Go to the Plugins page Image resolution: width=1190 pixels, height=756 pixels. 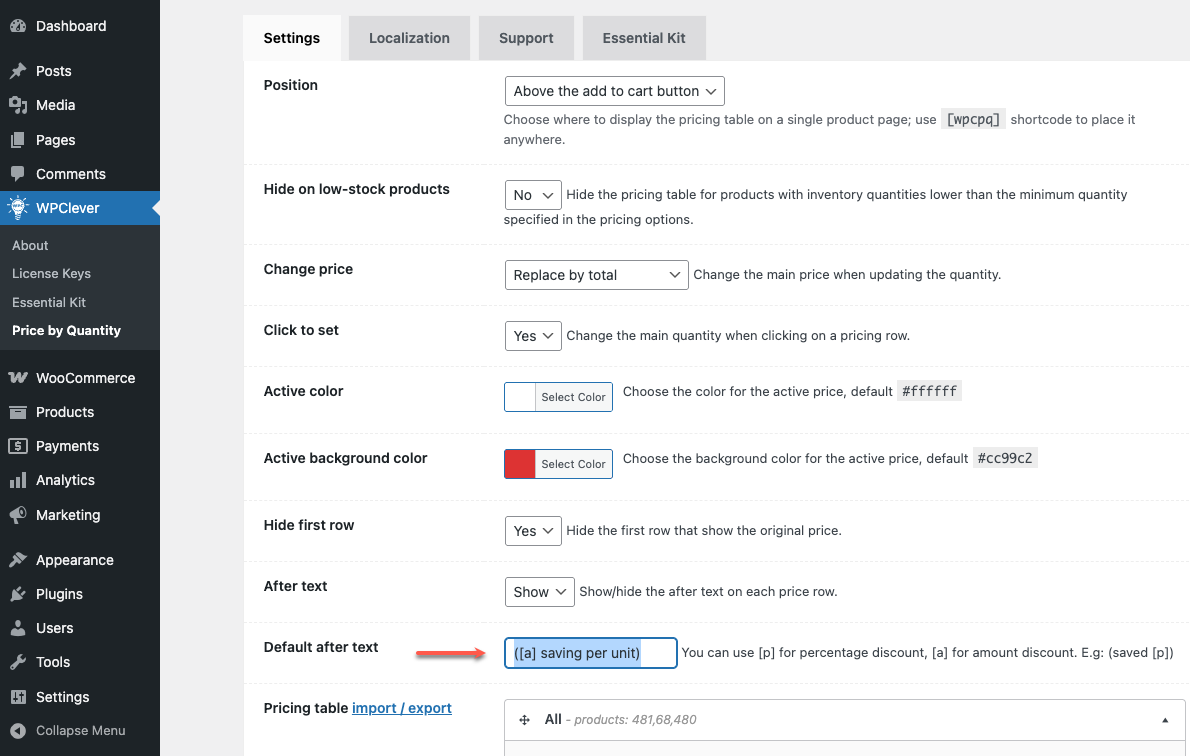click(80, 594)
